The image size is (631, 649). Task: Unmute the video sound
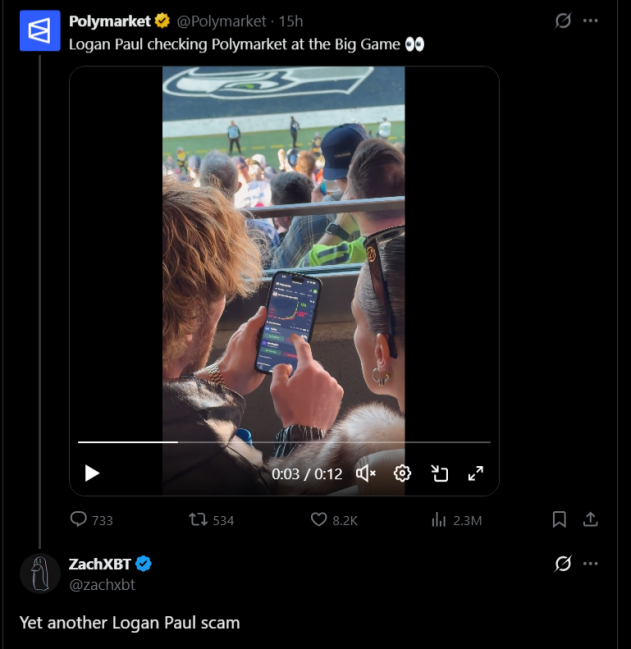coord(366,473)
